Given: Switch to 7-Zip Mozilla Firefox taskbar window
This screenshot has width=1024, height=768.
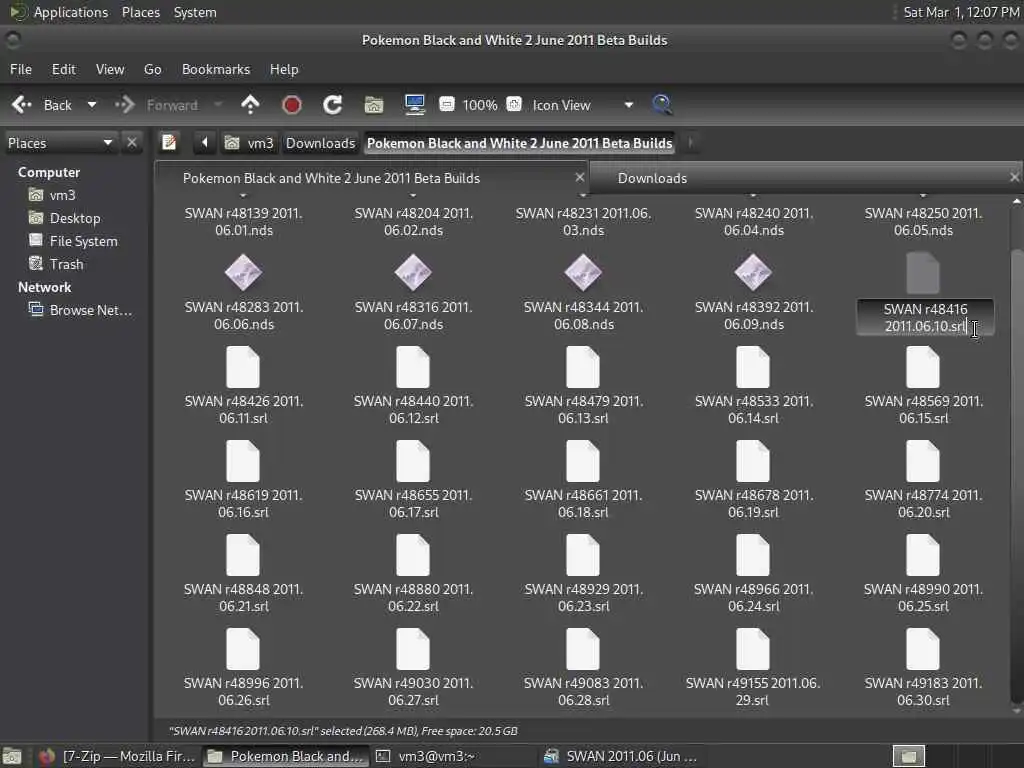Looking at the screenshot, I should coord(116,756).
